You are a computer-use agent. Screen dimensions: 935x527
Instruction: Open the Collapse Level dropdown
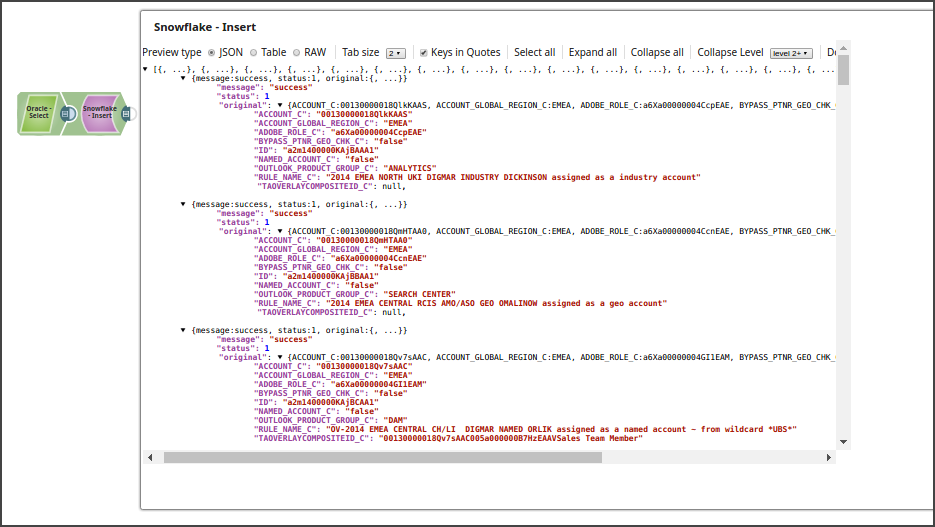pyautogui.click(x=791, y=53)
